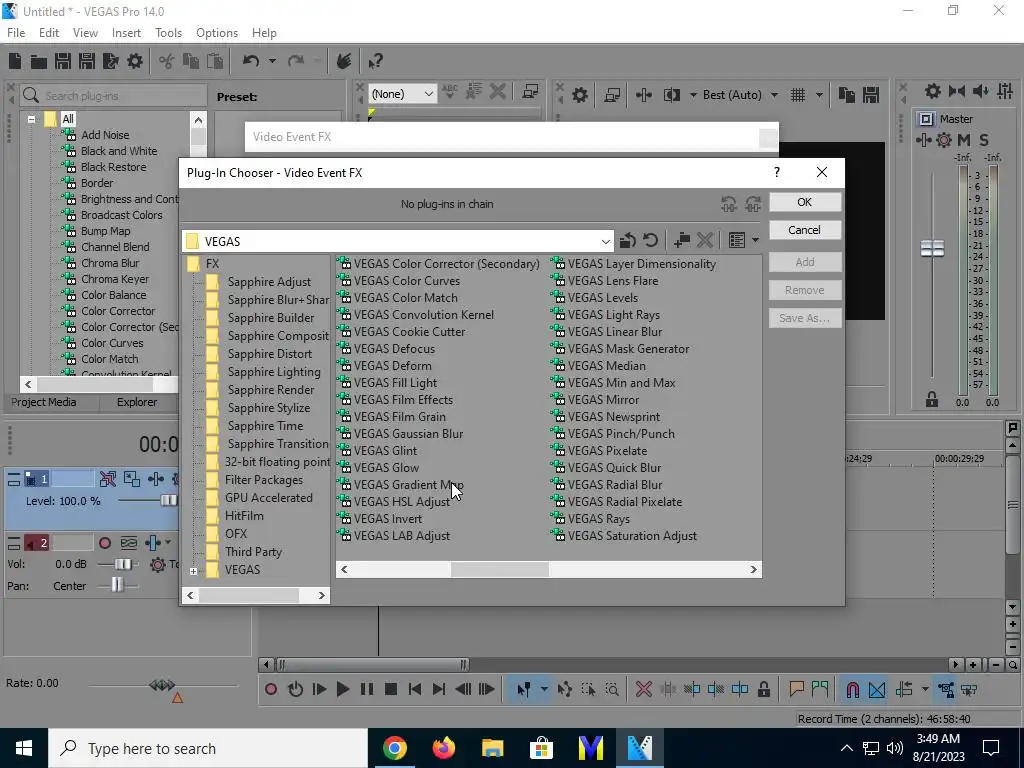Click the Up One Level folder icon
Viewport: 1024px width, 768px height.
click(x=627, y=240)
